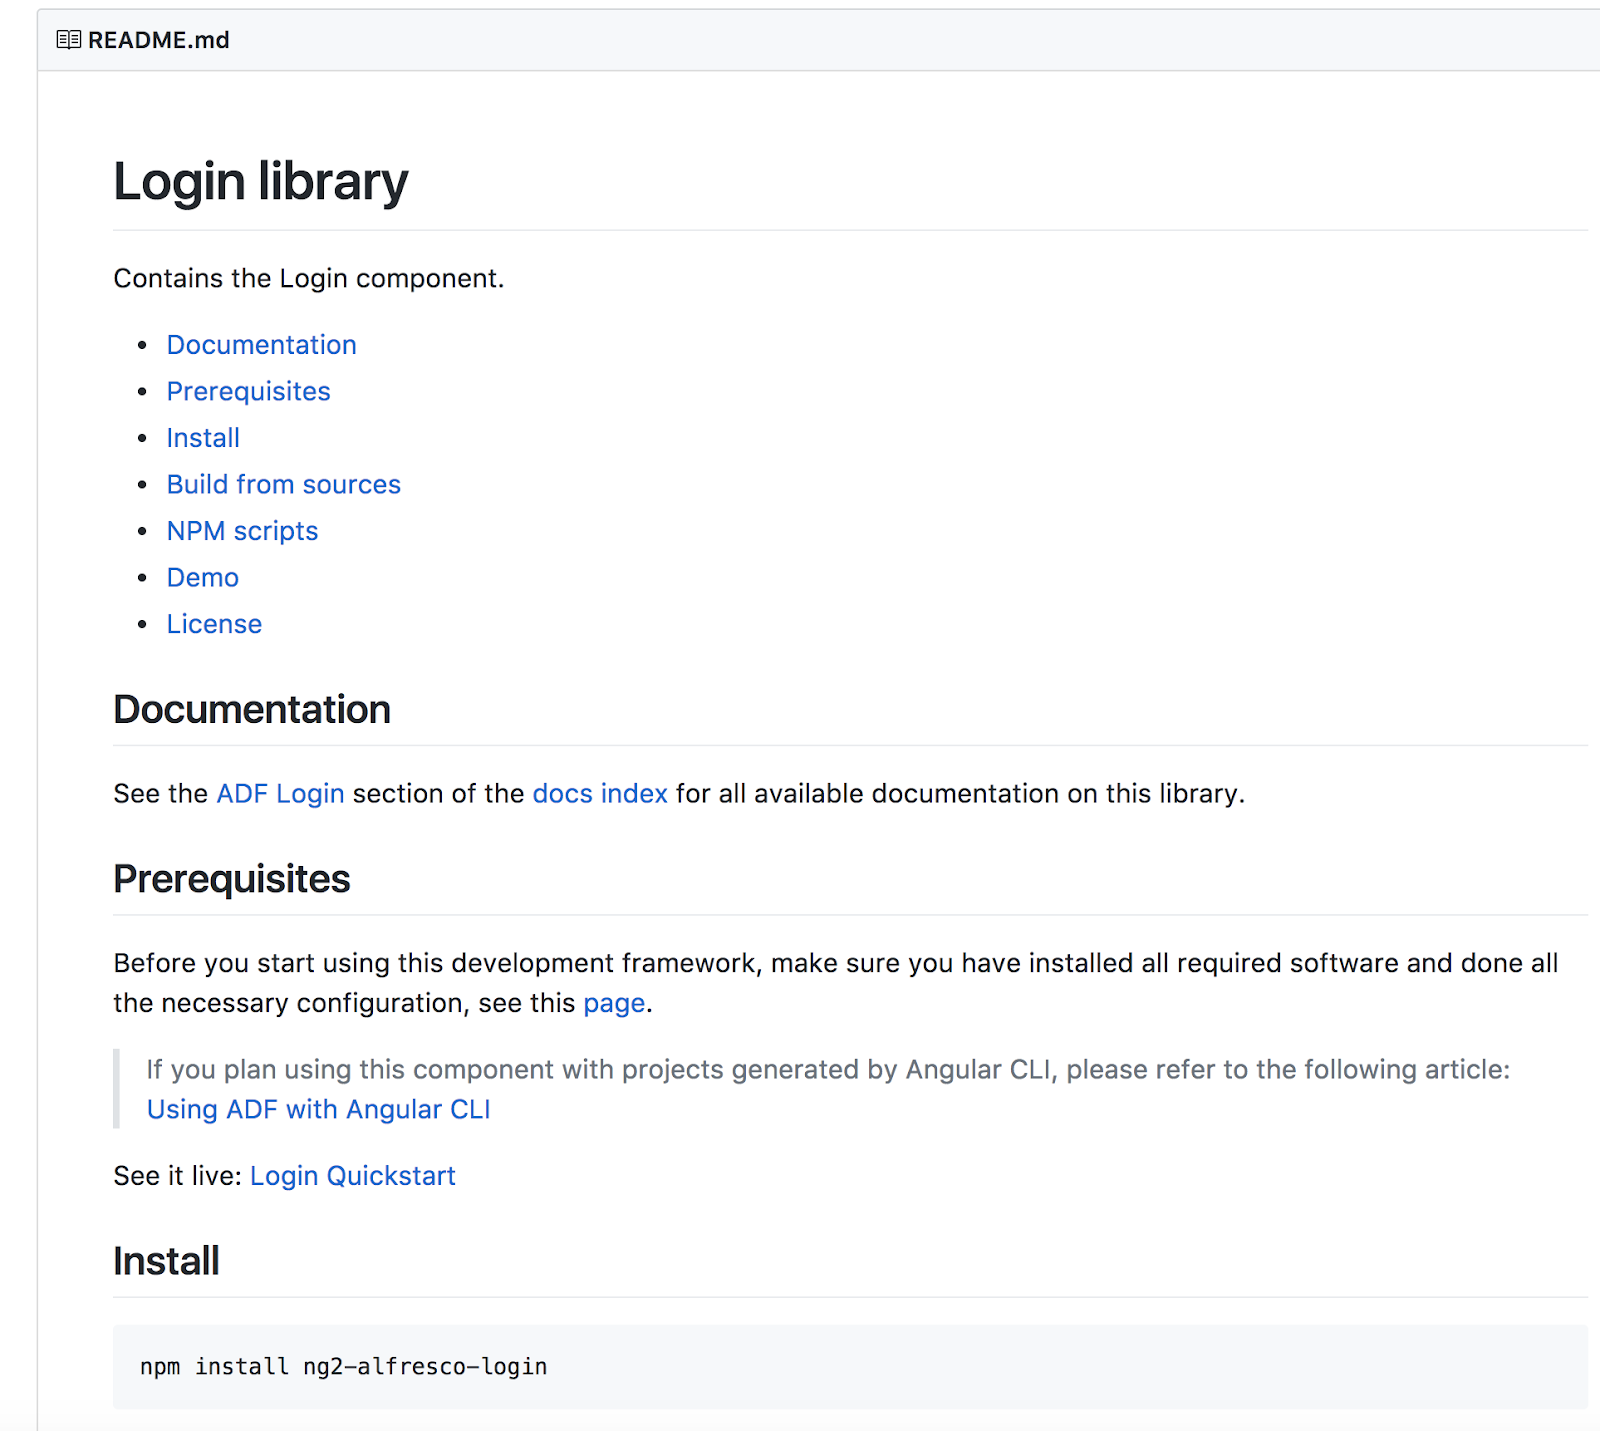This screenshot has height=1431, width=1600.
Task: Click the Login library main heading
Action: pyautogui.click(x=261, y=182)
